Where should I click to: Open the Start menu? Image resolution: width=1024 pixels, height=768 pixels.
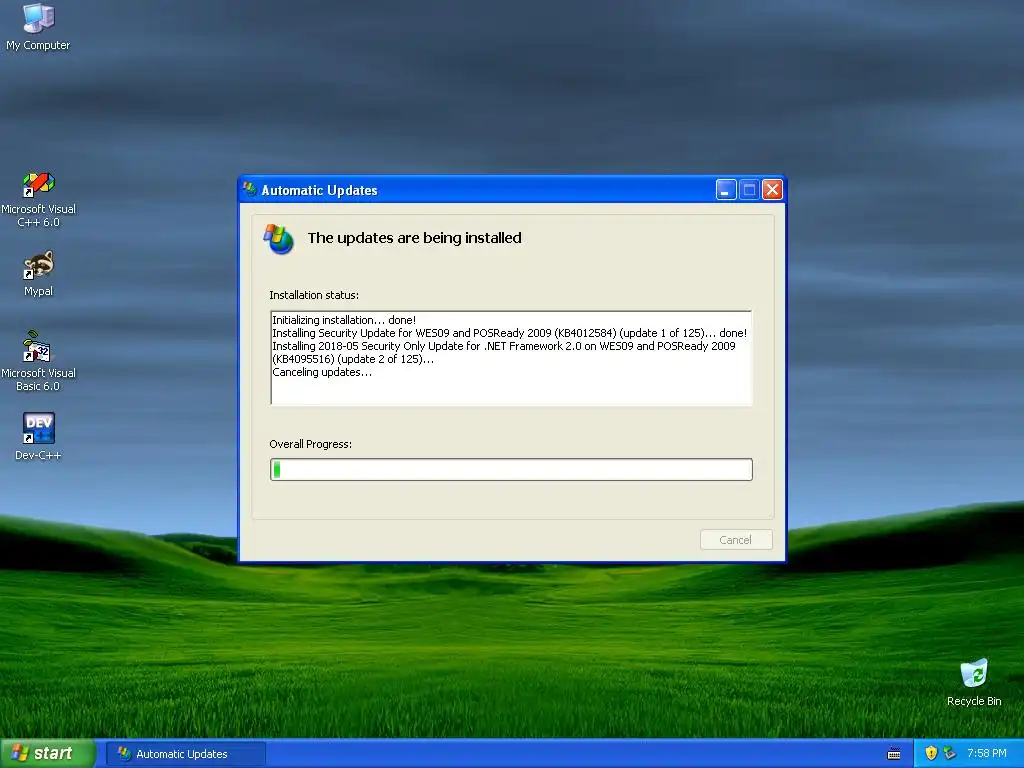[47, 753]
